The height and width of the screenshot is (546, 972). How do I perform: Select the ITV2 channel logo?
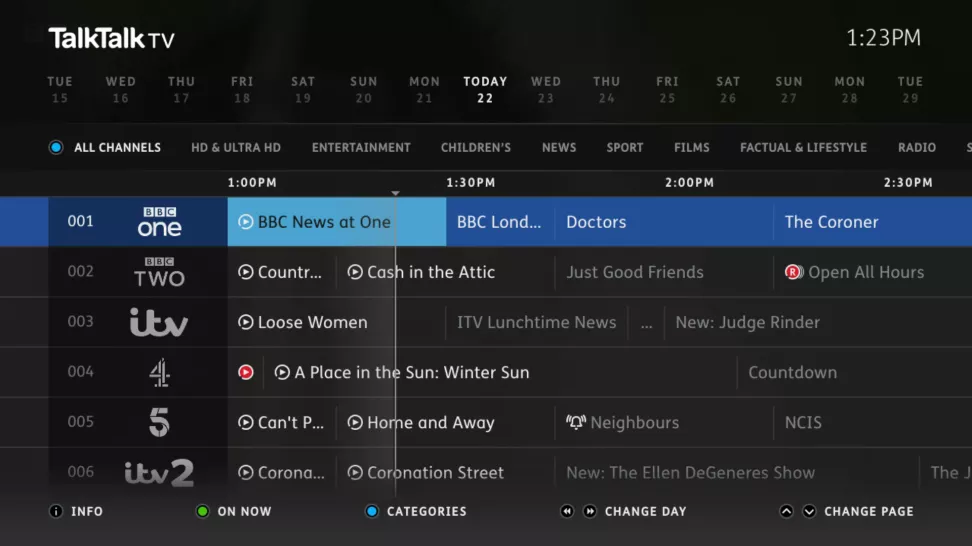tap(159, 473)
